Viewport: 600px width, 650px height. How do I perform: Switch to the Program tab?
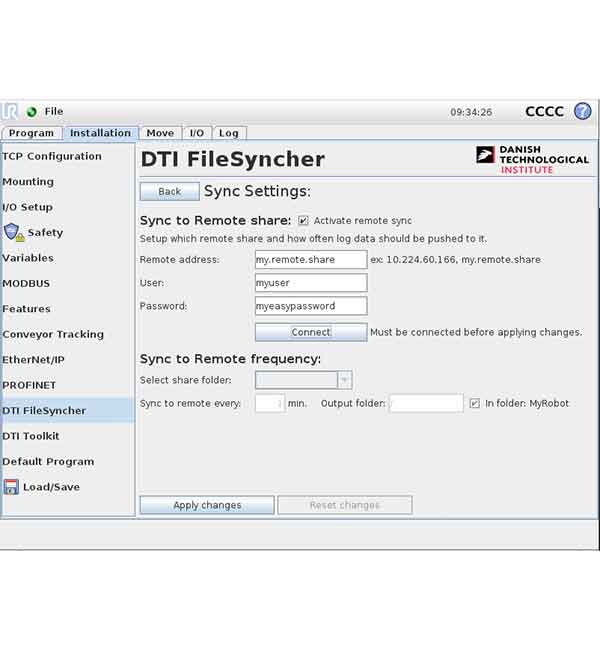click(32, 133)
